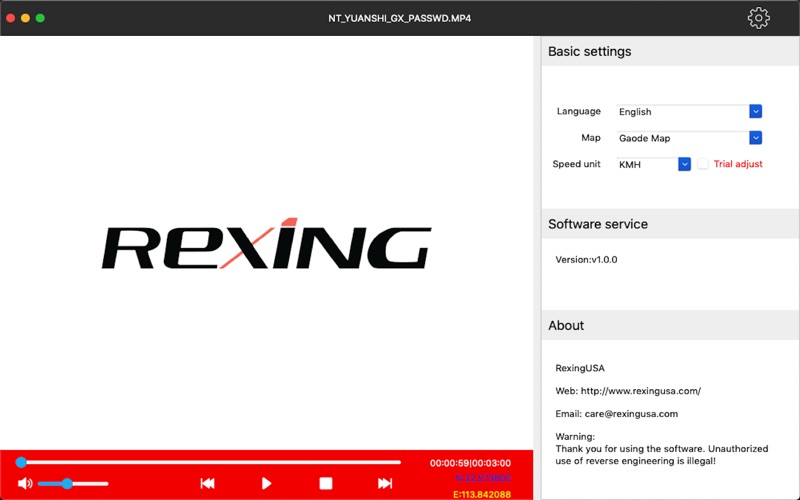Screen dimensions: 800x500
Task: Stop the video with the stop button
Action: point(326,483)
